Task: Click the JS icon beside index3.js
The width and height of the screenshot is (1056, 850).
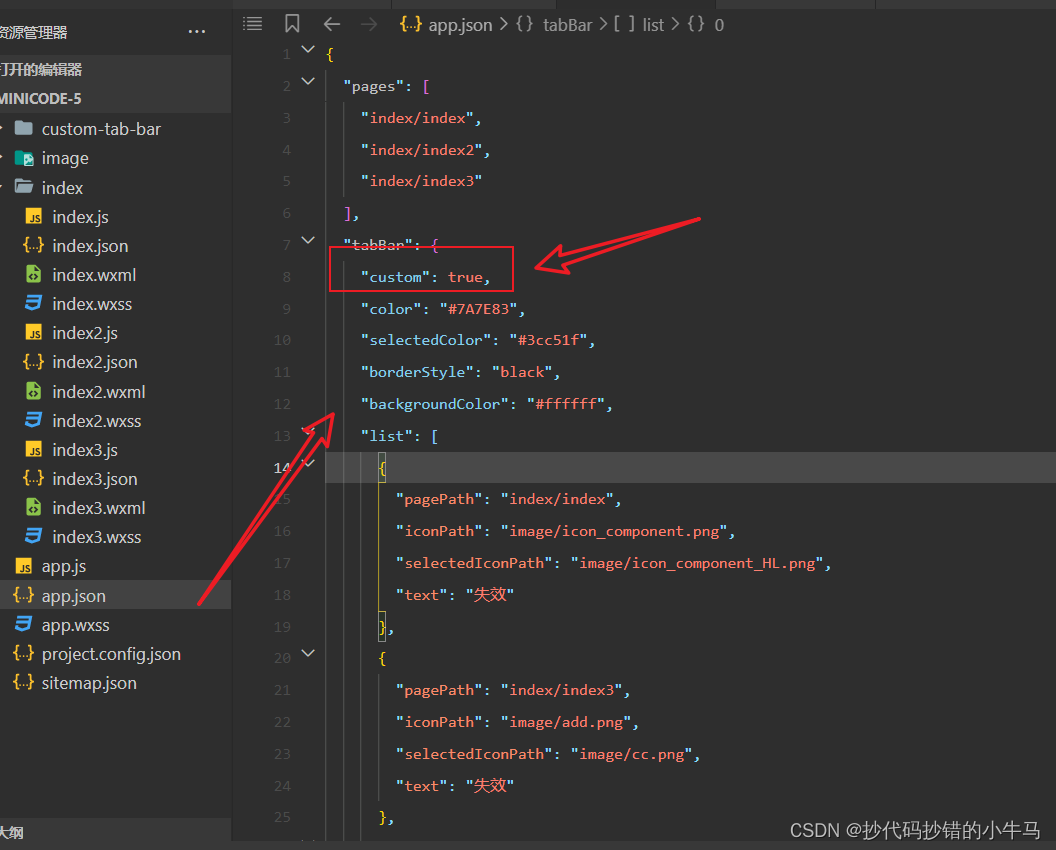Action: click(x=34, y=449)
